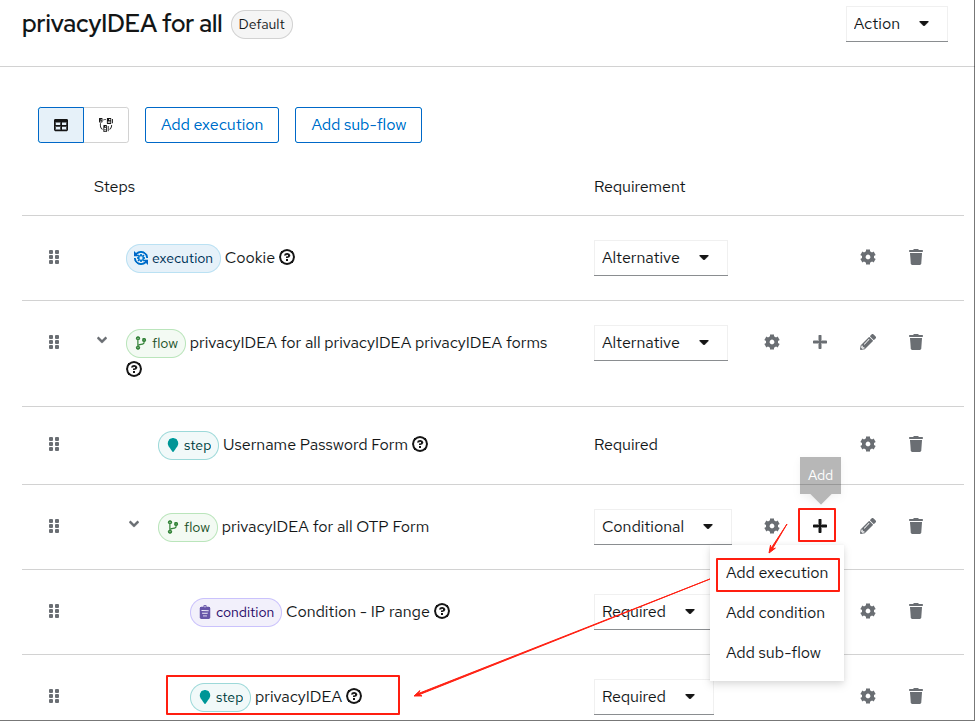Switch to table view mode

point(61,126)
